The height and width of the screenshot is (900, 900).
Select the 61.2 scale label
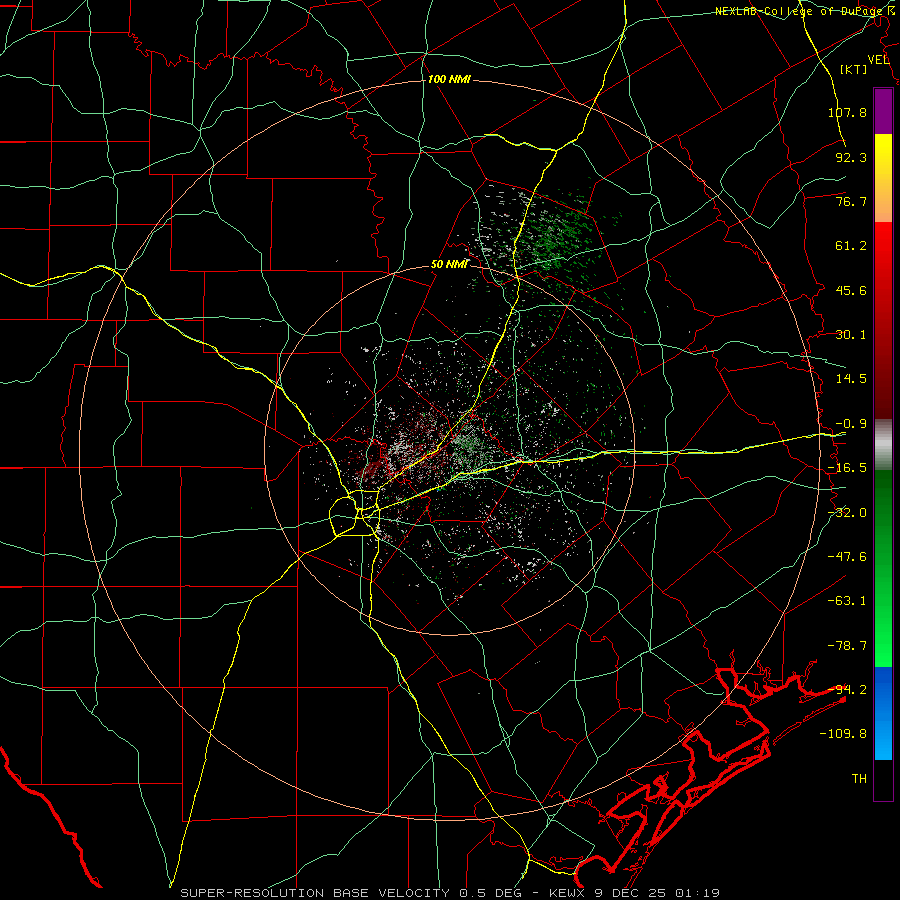click(851, 246)
